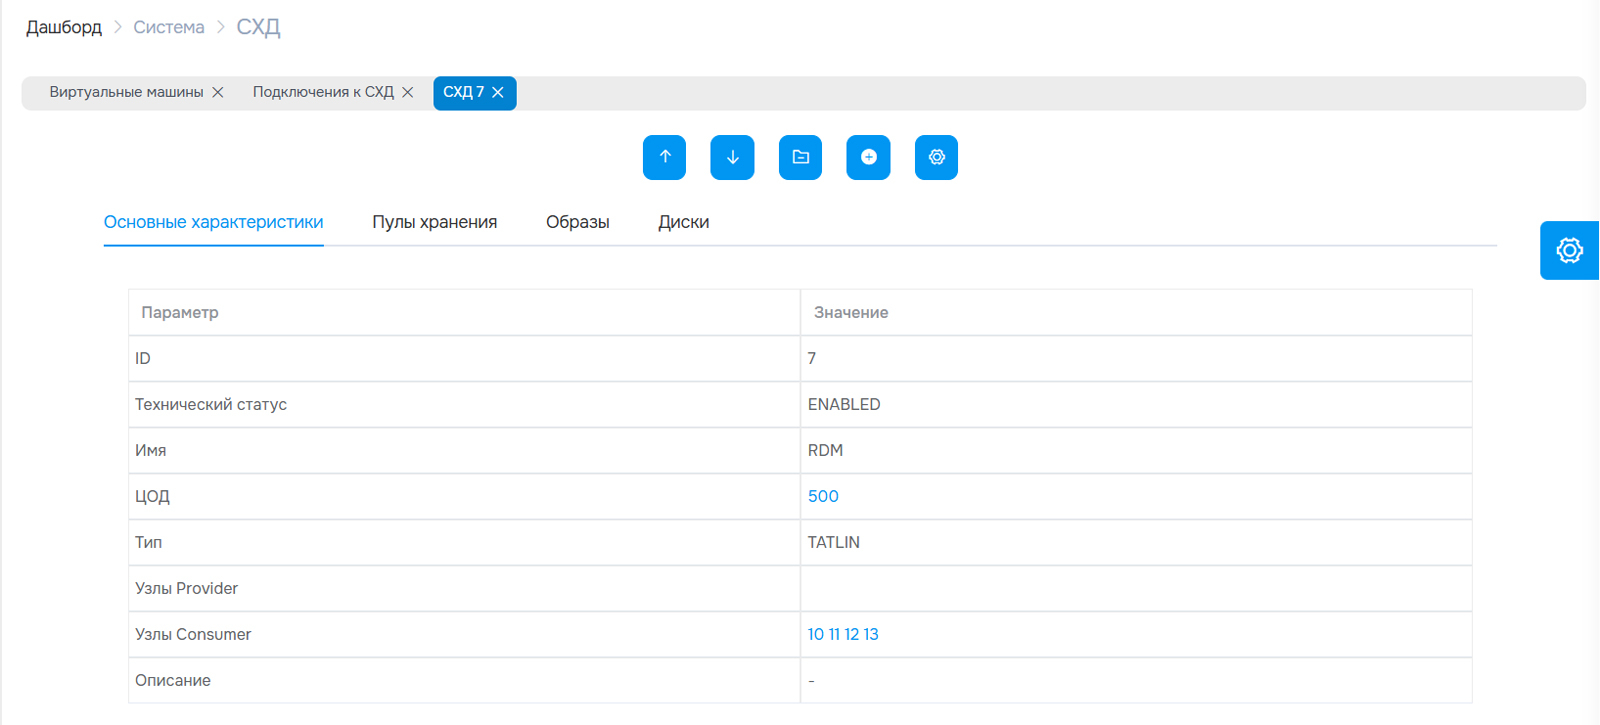The image size is (1600, 725).
Task: Click the blue down arrow button
Action: (x=732, y=157)
